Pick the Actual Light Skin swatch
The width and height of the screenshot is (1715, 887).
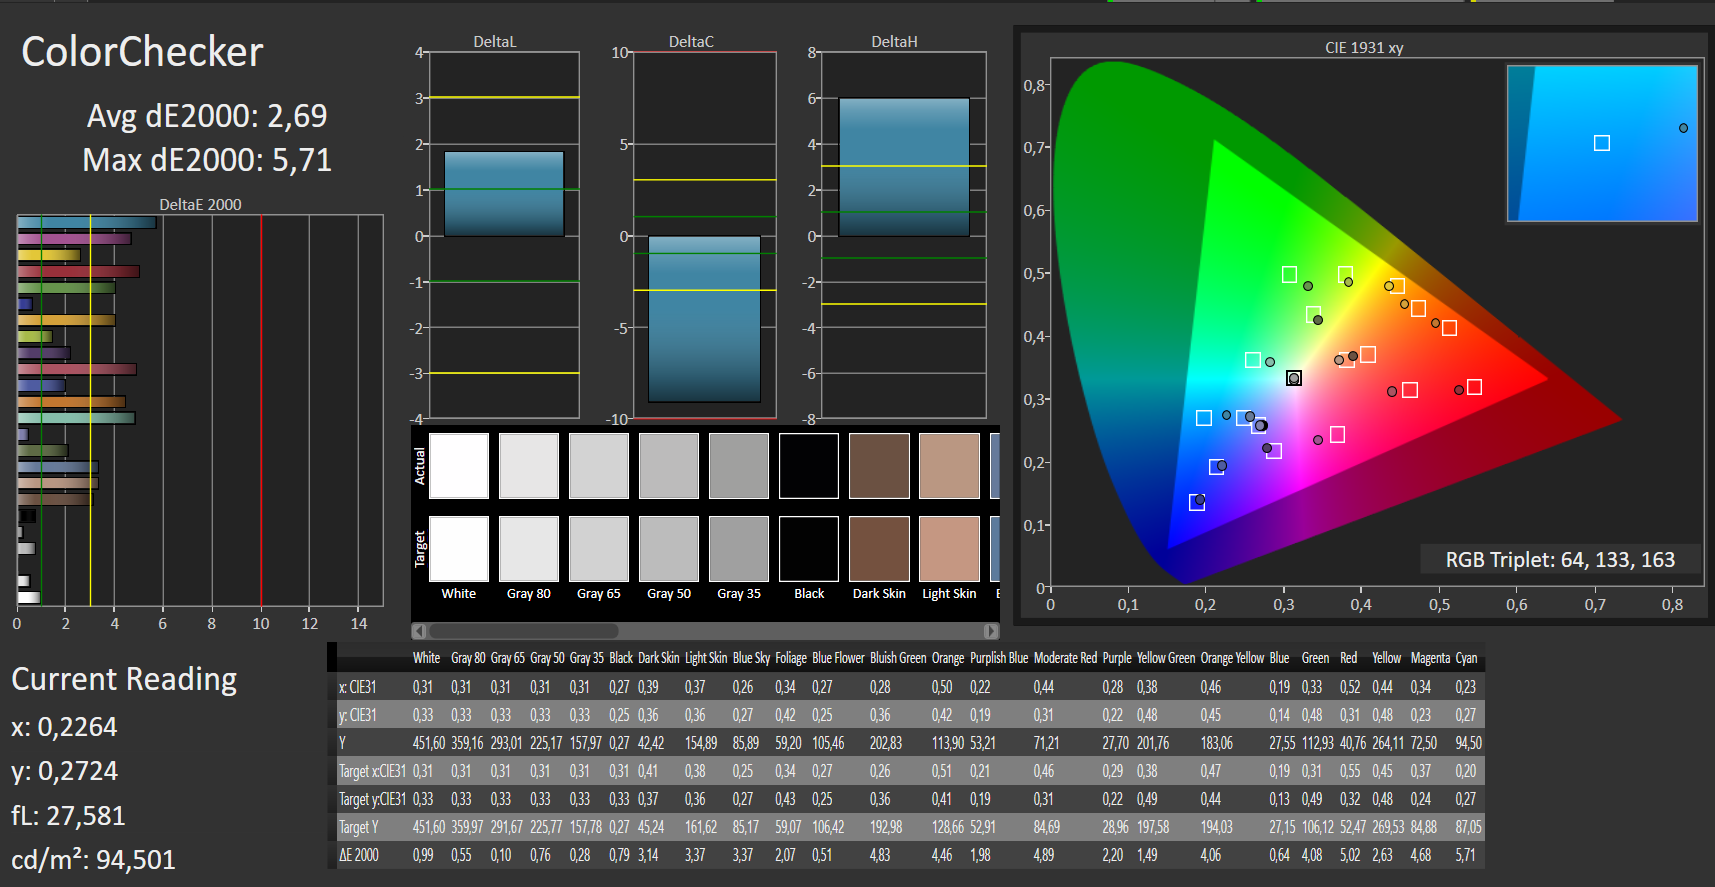tap(949, 466)
